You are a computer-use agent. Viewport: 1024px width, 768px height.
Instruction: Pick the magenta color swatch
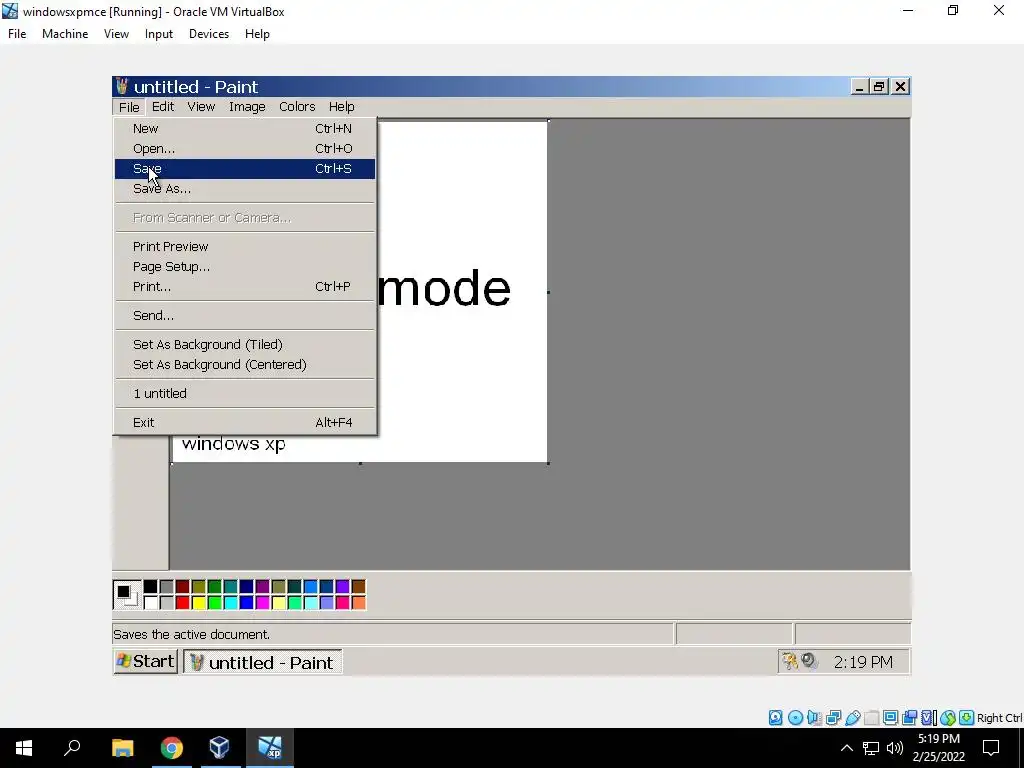[263, 602]
